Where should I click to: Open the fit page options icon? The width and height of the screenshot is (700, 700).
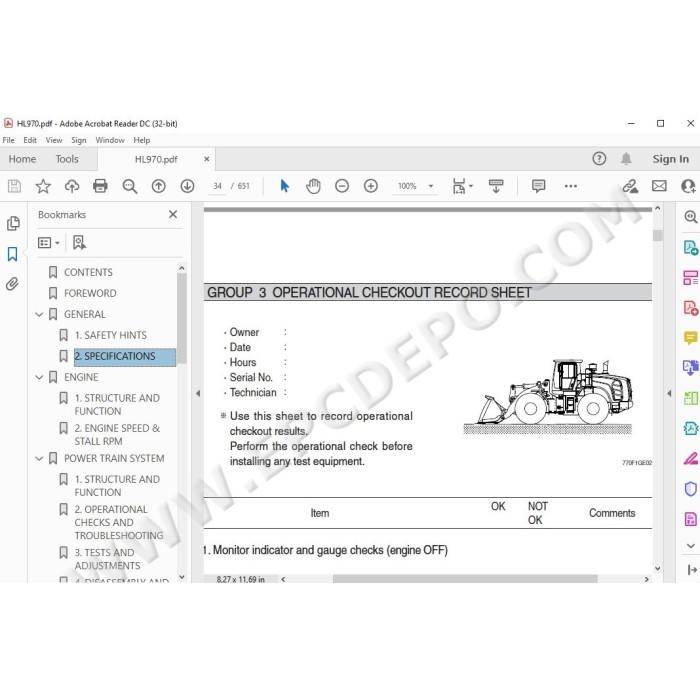point(462,186)
